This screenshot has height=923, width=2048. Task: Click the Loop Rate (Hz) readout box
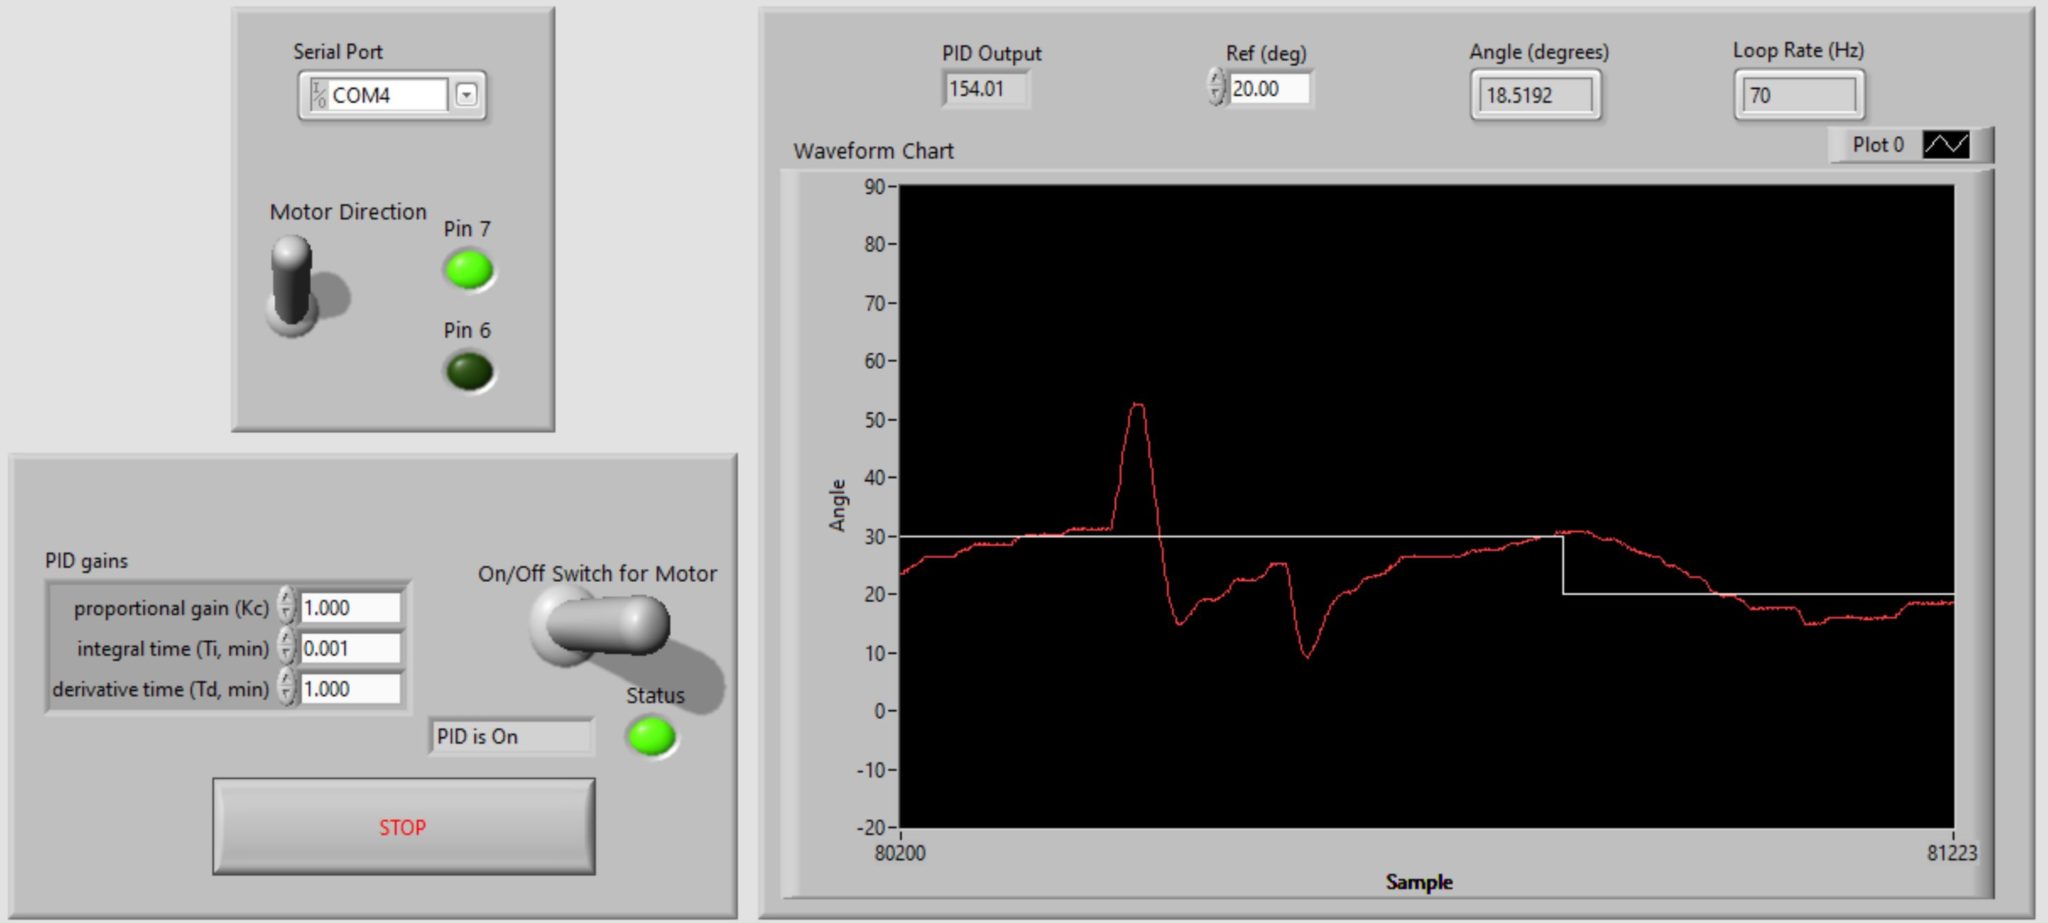coord(1798,96)
